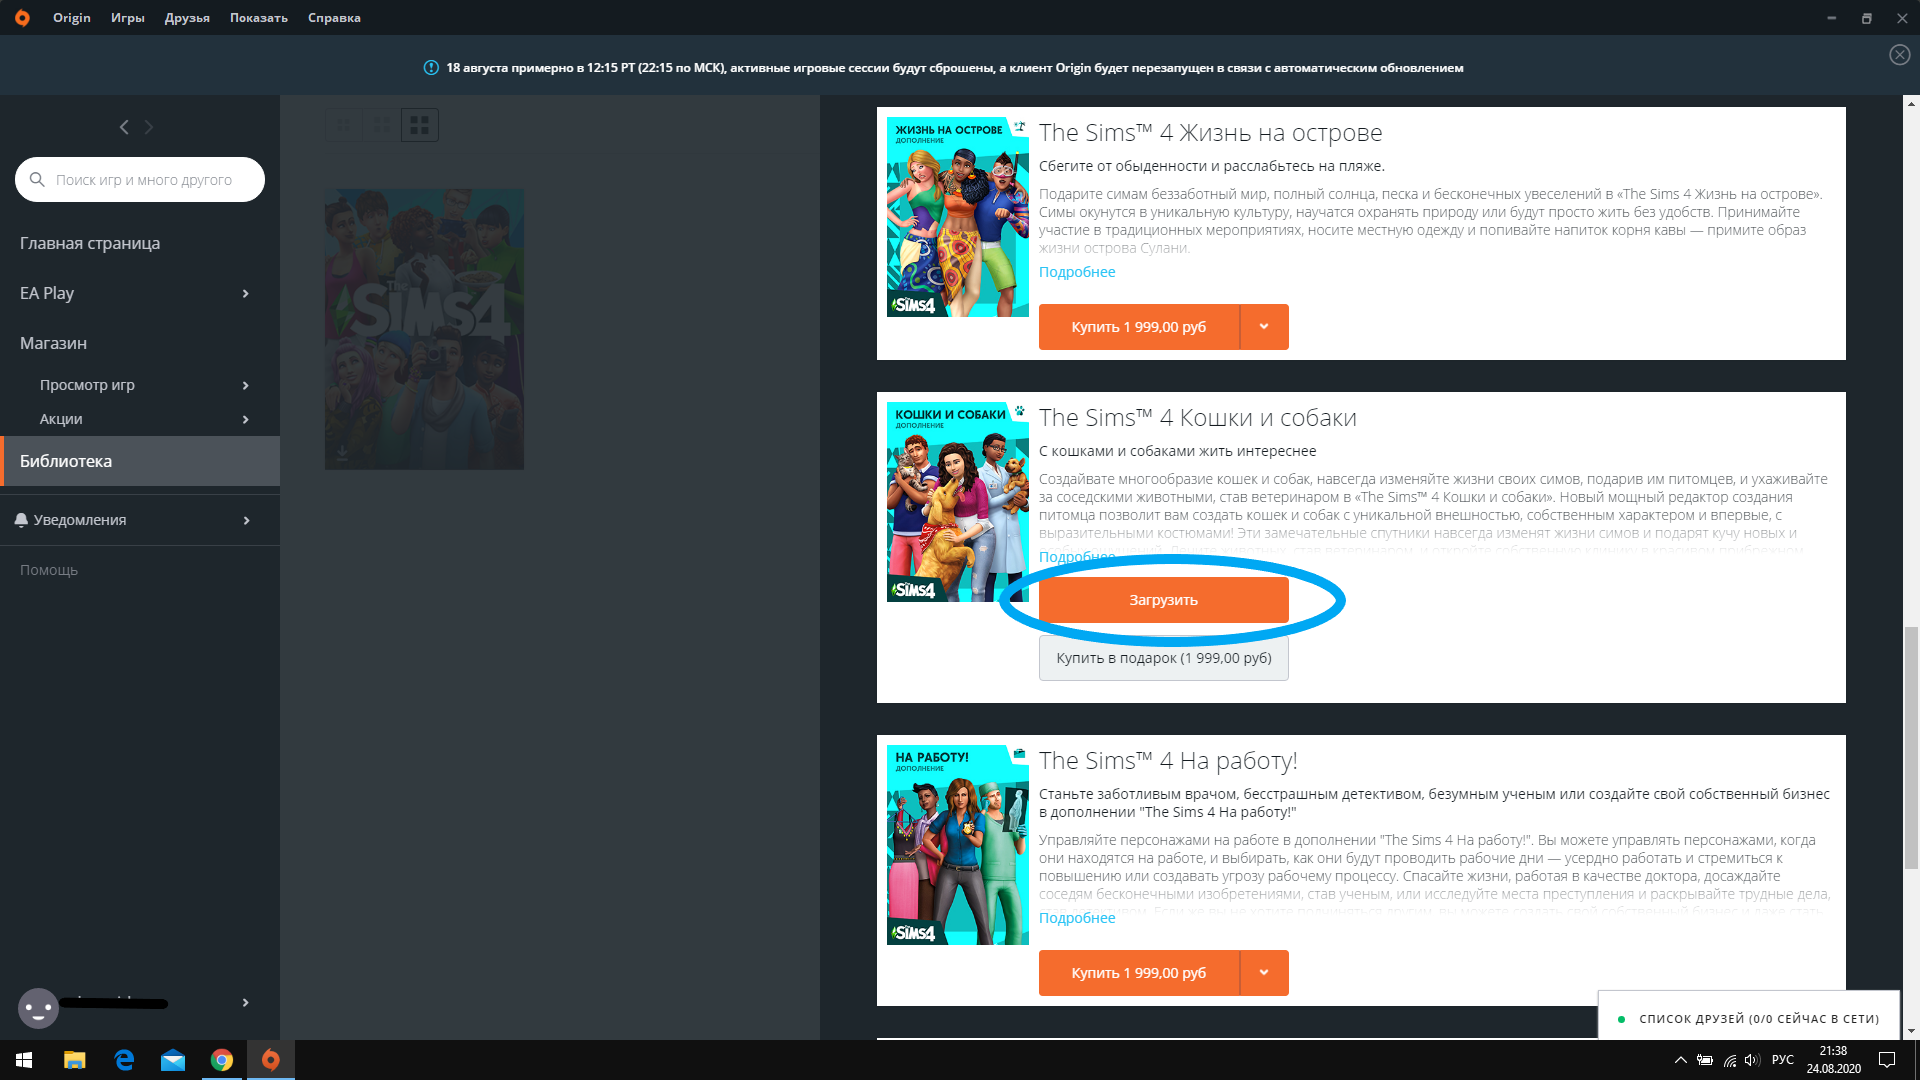Screen dimensions: 1920x1080
Task: Click the scrollbar up arrow
Action: pos(1911,103)
